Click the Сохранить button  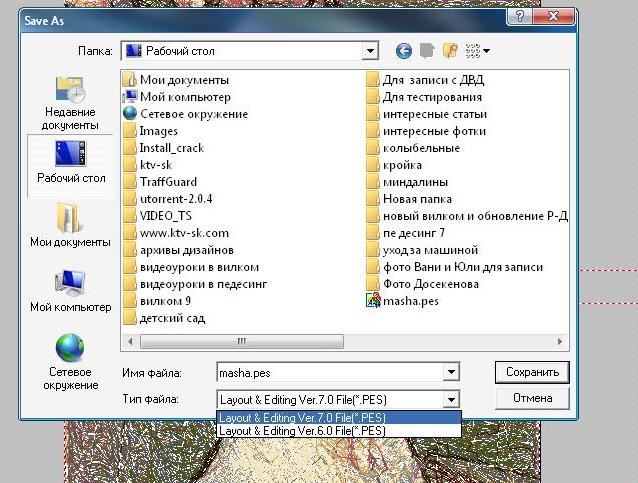(531, 372)
